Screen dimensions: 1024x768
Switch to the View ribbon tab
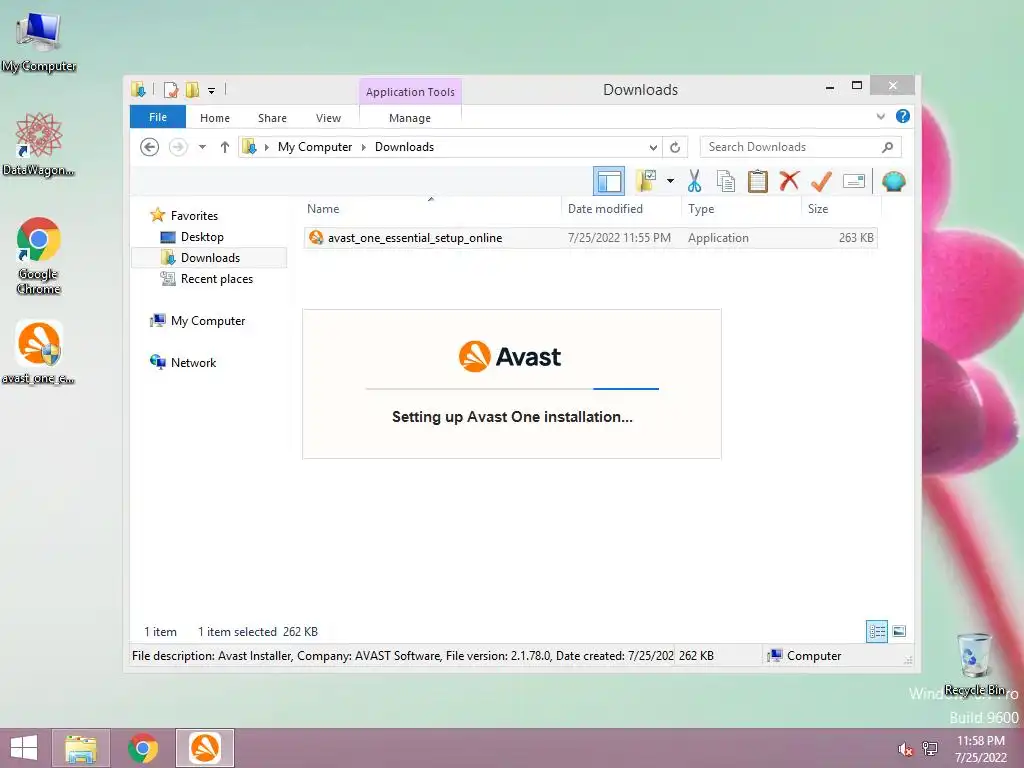pyautogui.click(x=328, y=118)
